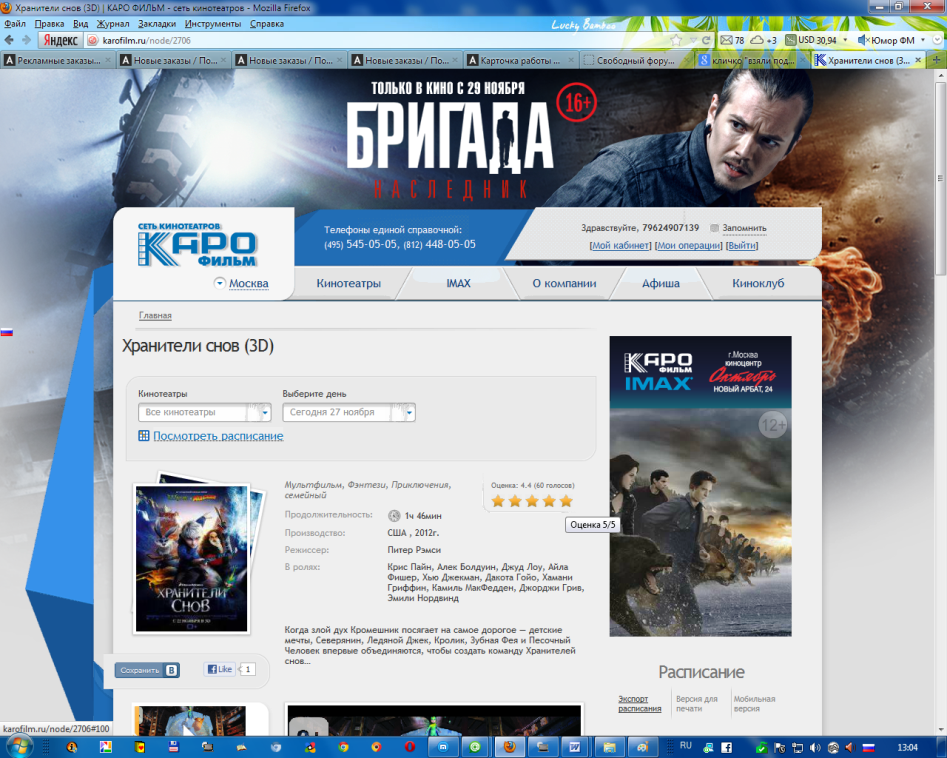Expand the Все кинотеатры dropdown
The image size is (947, 758).
point(205,413)
